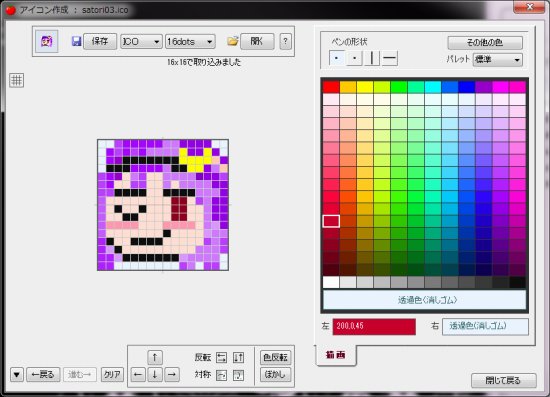Click the 閉じて戻る button
The width and height of the screenshot is (550, 397).
pos(504,380)
